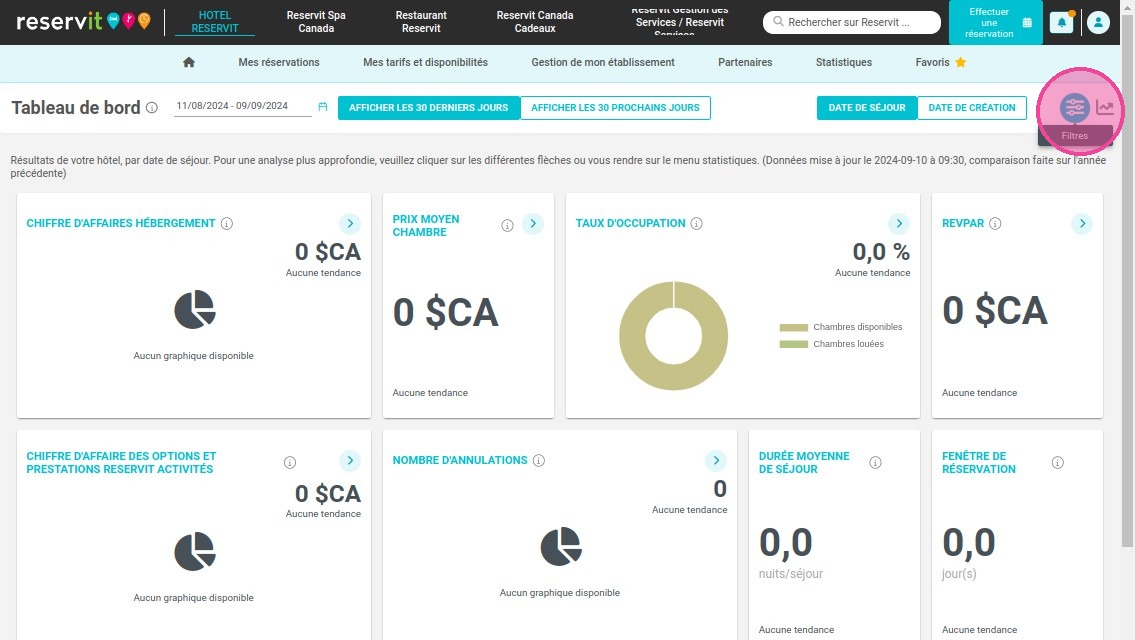Image resolution: width=1135 pixels, height=640 pixels.
Task: Click Effectuer une réservation button
Action: coord(996,22)
